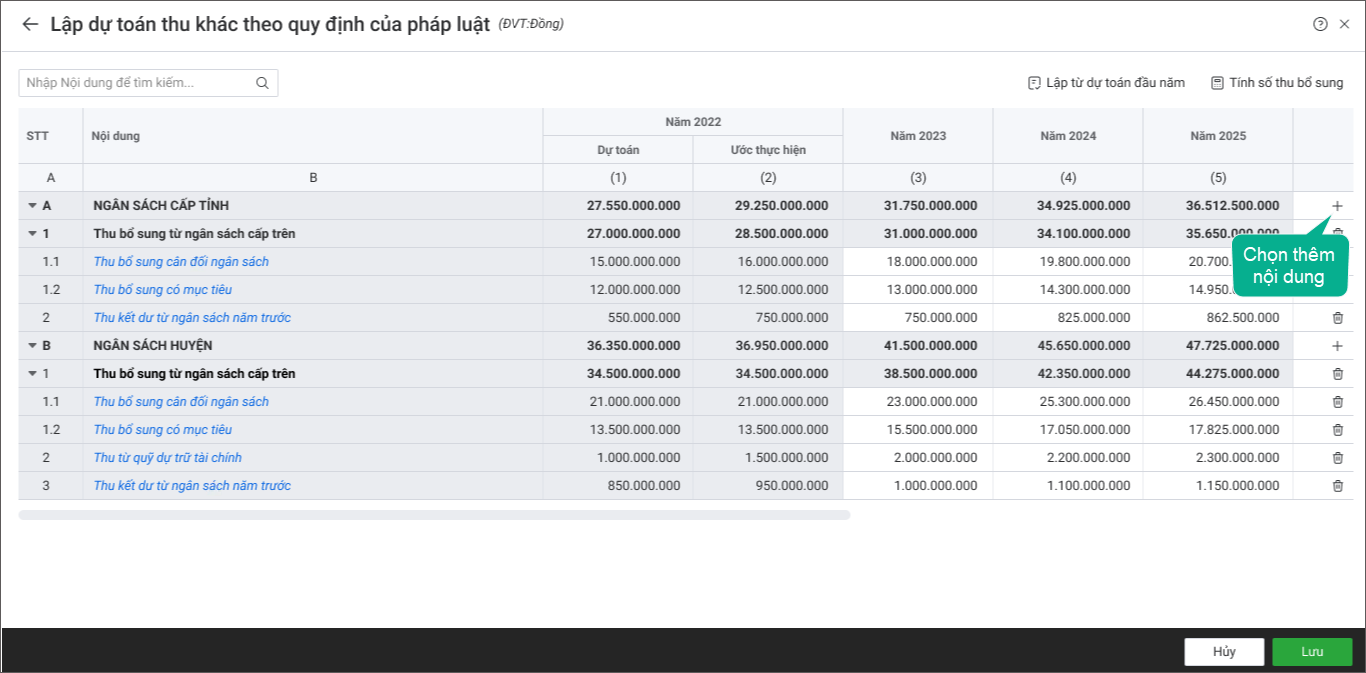This screenshot has width=1366, height=673.
Task: Click the search magnifier icon
Action: pyautogui.click(x=262, y=83)
